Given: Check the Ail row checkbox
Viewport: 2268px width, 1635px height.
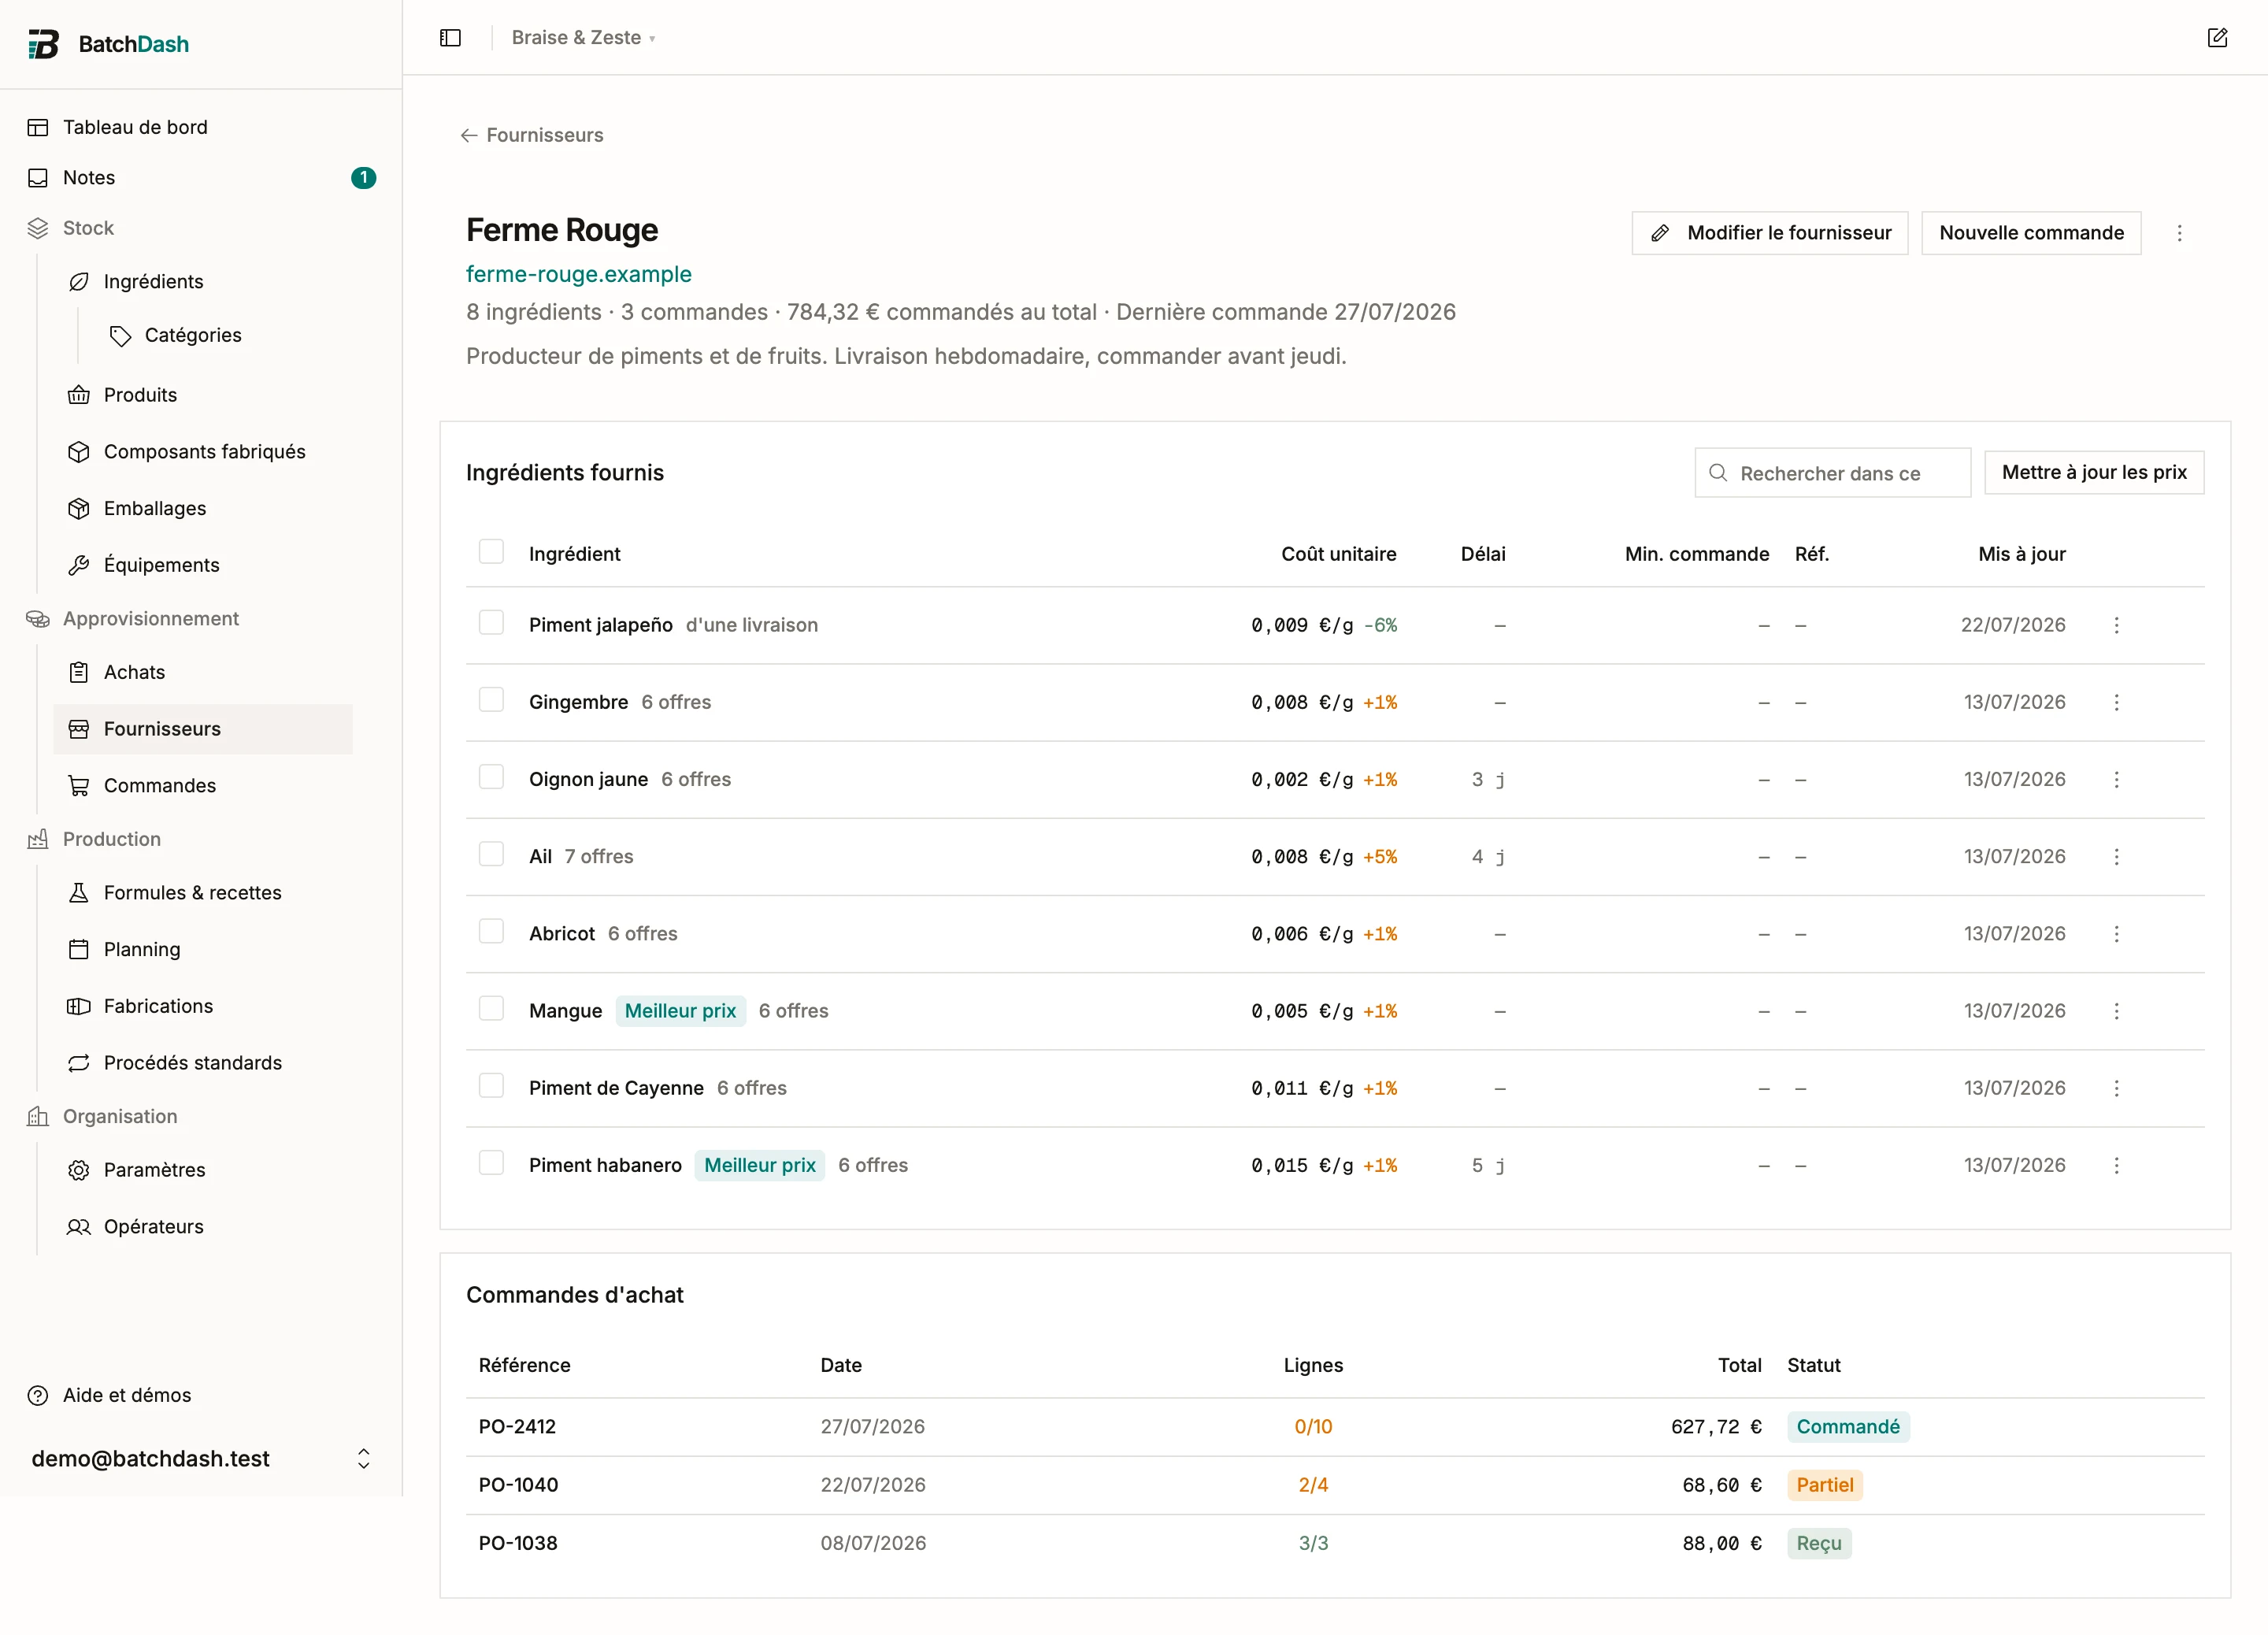Looking at the screenshot, I should tap(491, 854).
